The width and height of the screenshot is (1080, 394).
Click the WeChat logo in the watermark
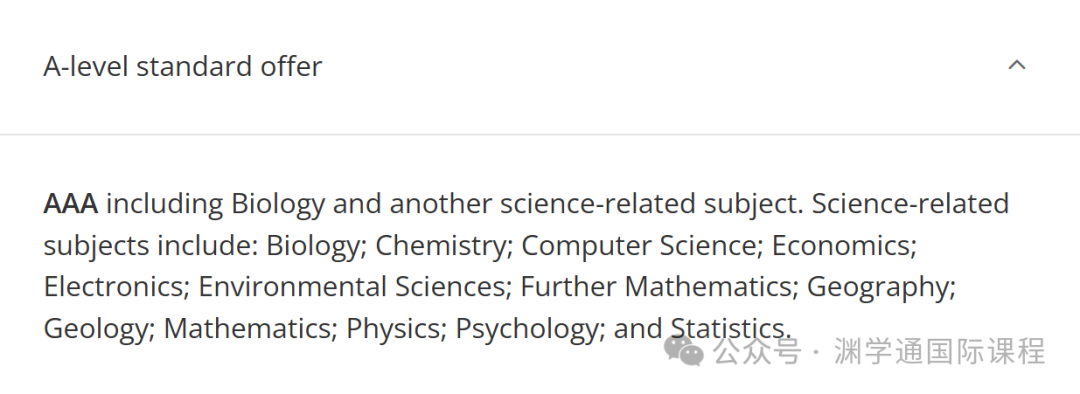pyautogui.click(x=683, y=351)
